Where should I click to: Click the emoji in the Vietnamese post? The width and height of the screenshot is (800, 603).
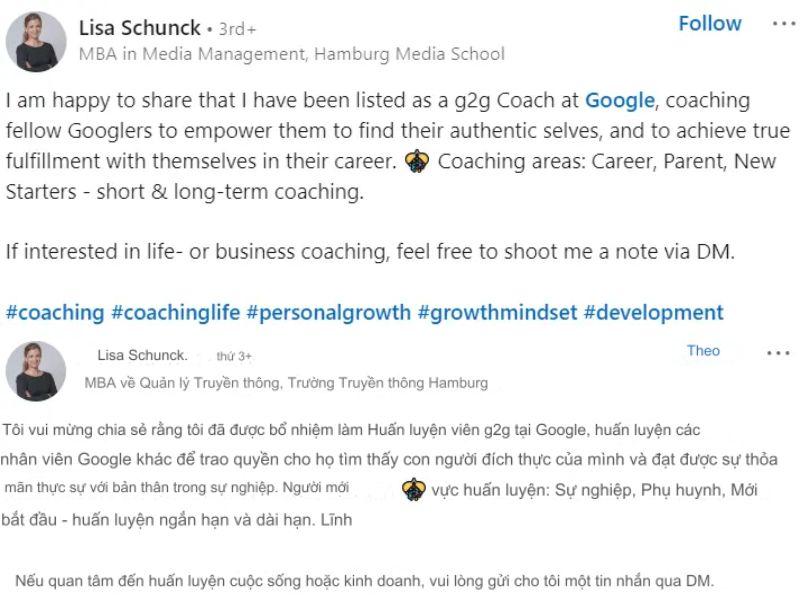click(413, 490)
